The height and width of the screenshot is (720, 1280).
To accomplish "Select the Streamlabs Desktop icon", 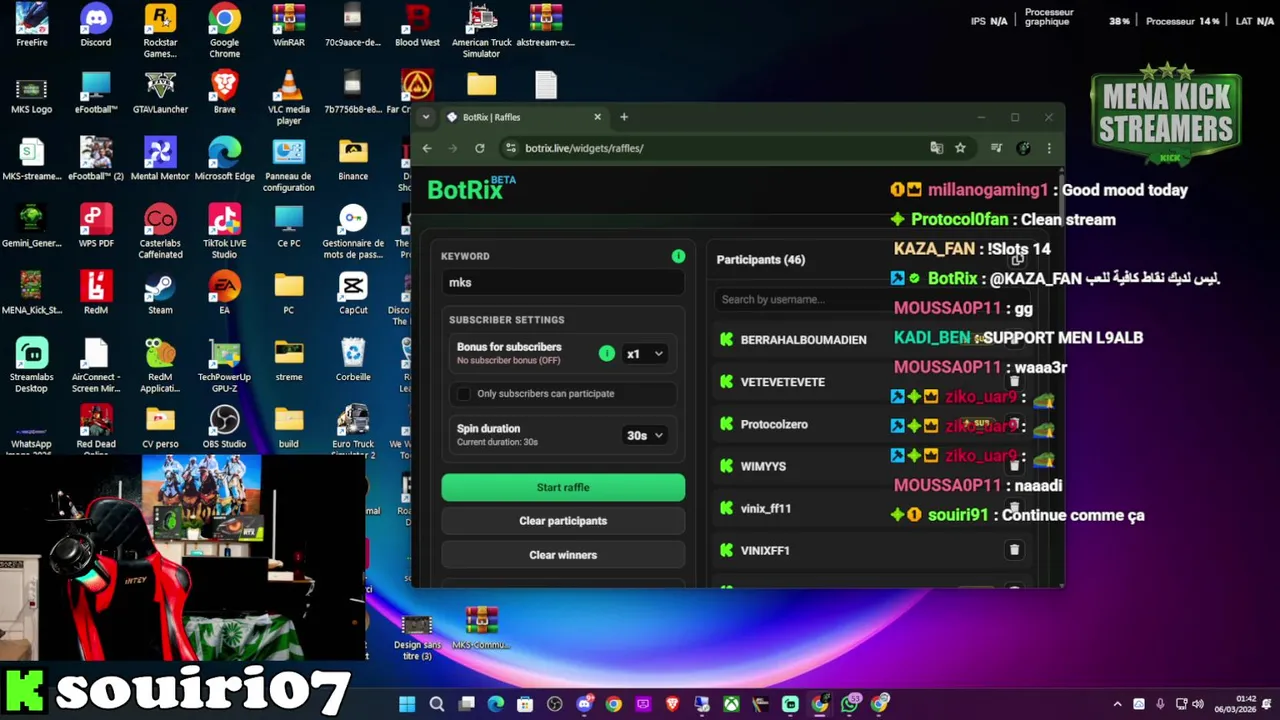I will coord(32,366).
